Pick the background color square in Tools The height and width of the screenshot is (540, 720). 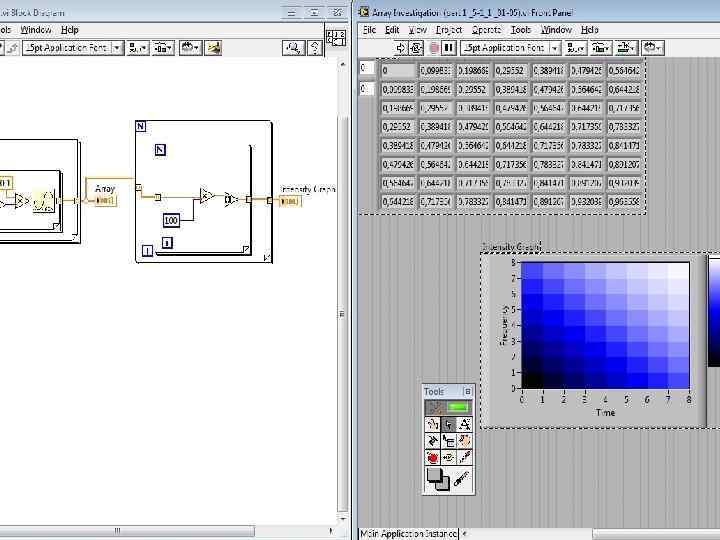coord(444,484)
